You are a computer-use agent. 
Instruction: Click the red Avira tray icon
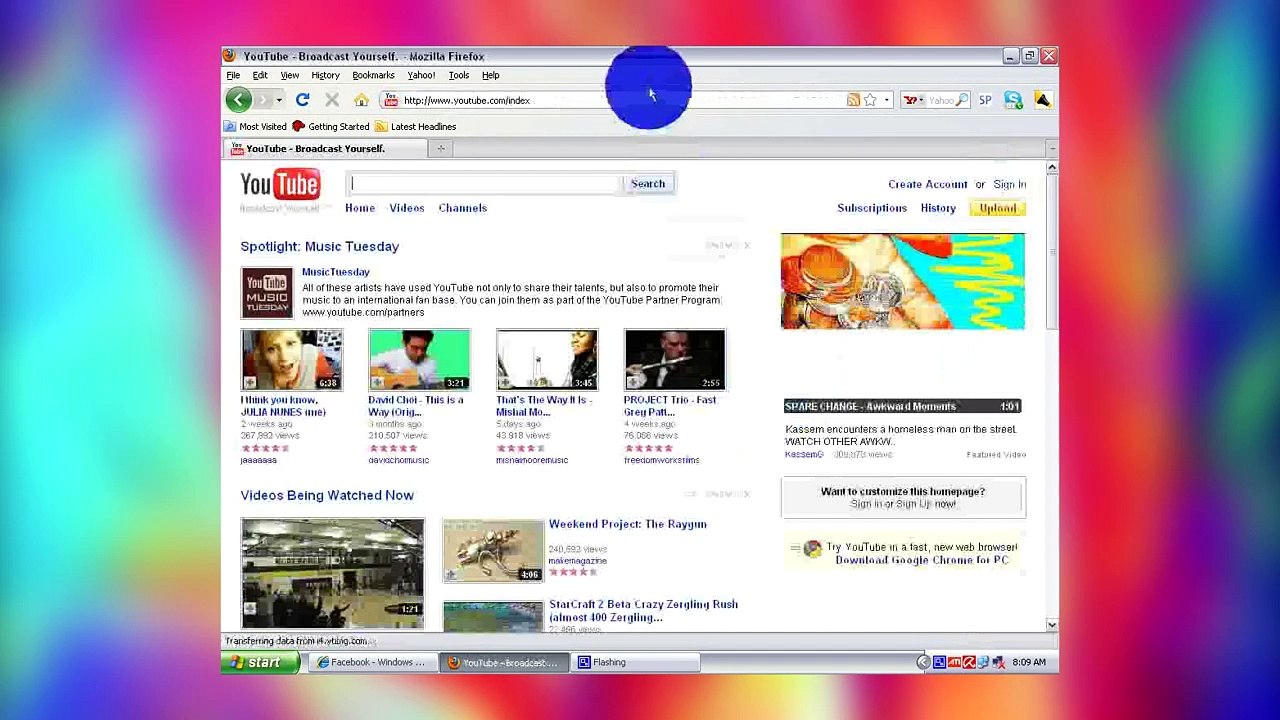point(968,662)
